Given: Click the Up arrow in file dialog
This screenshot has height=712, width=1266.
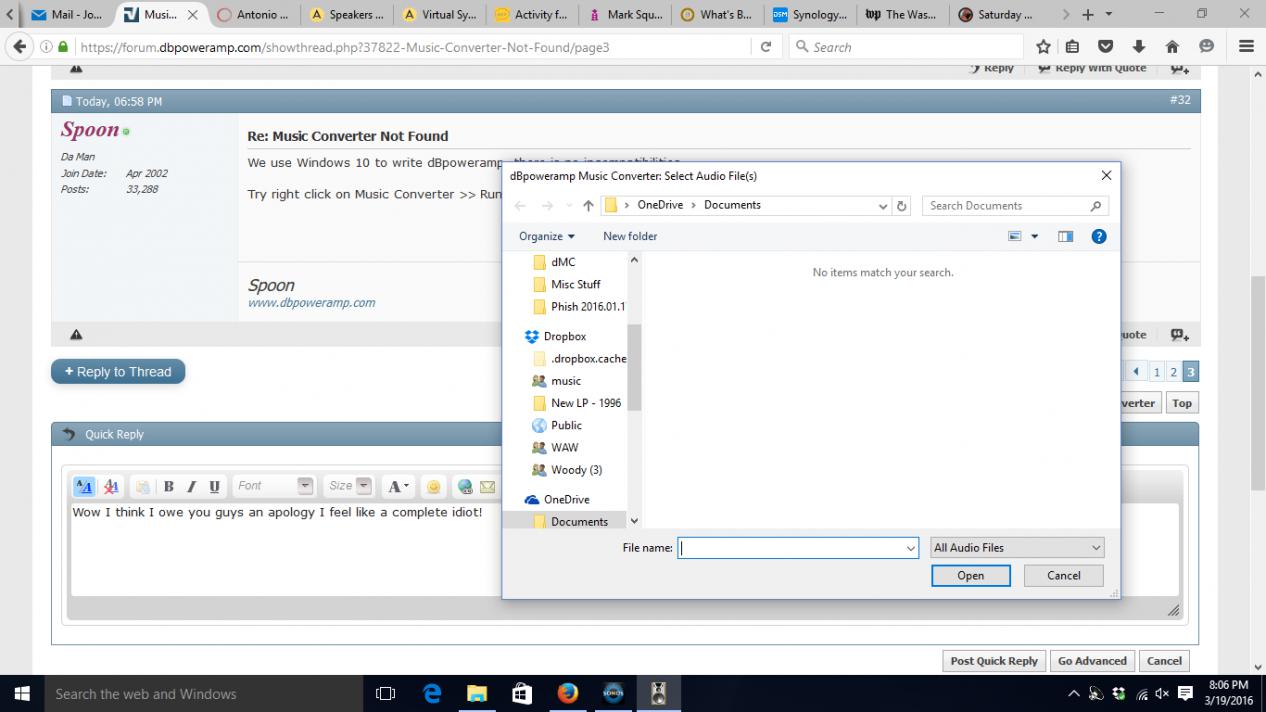Looking at the screenshot, I should pyautogui.click(x=588, y=206).
